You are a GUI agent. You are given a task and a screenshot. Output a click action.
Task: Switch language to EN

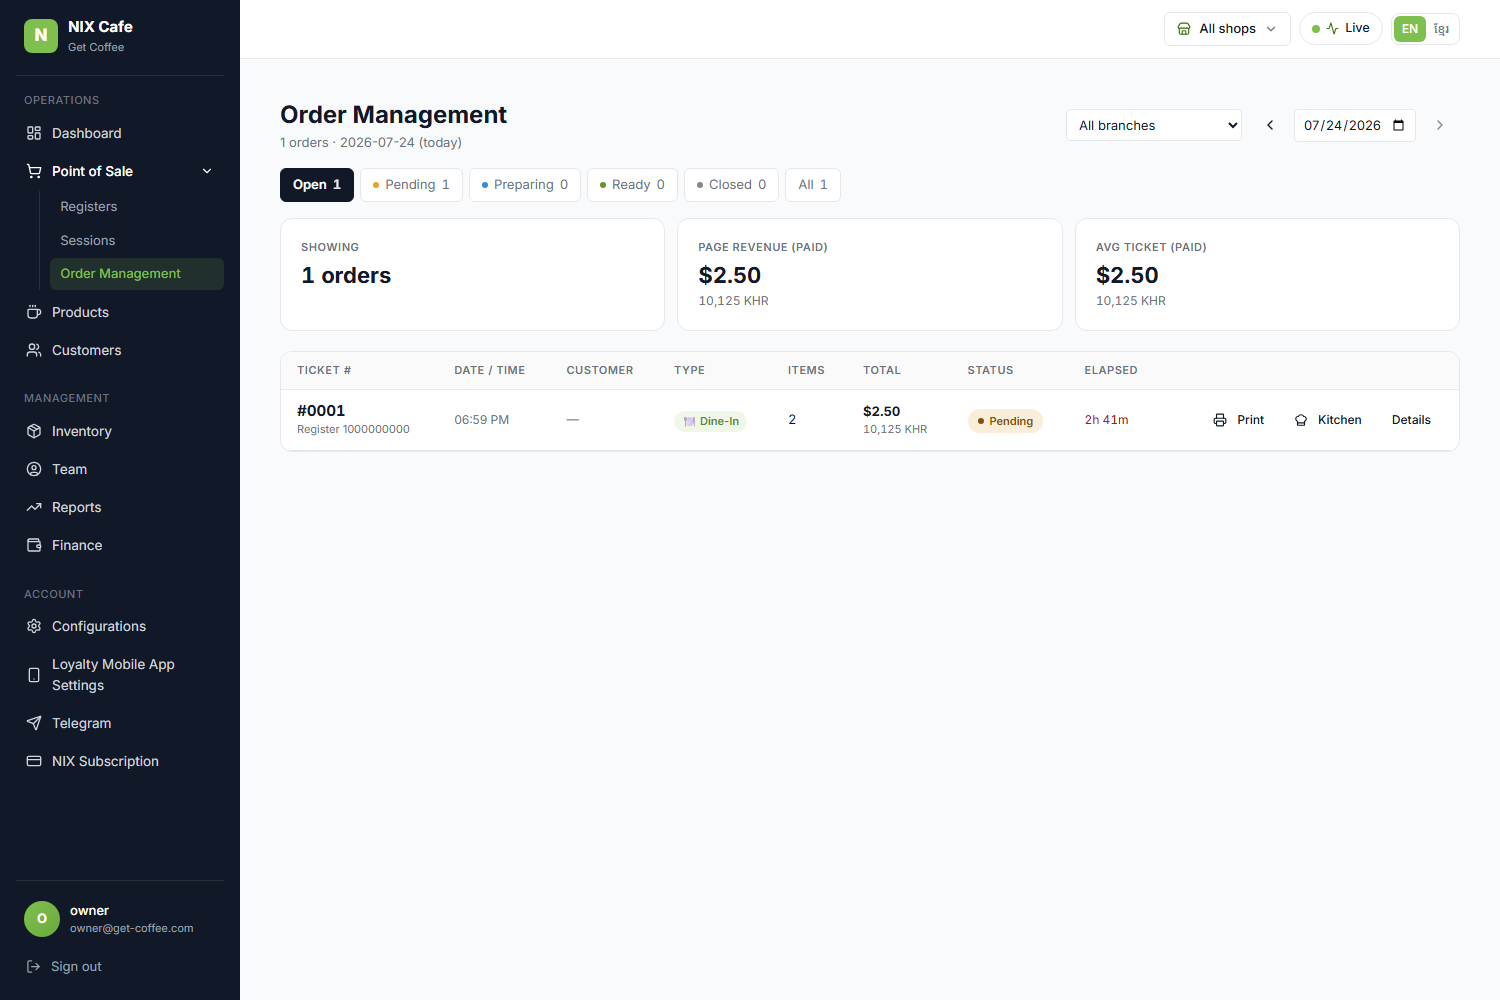pyautogui.click(x=1410, y=29)
